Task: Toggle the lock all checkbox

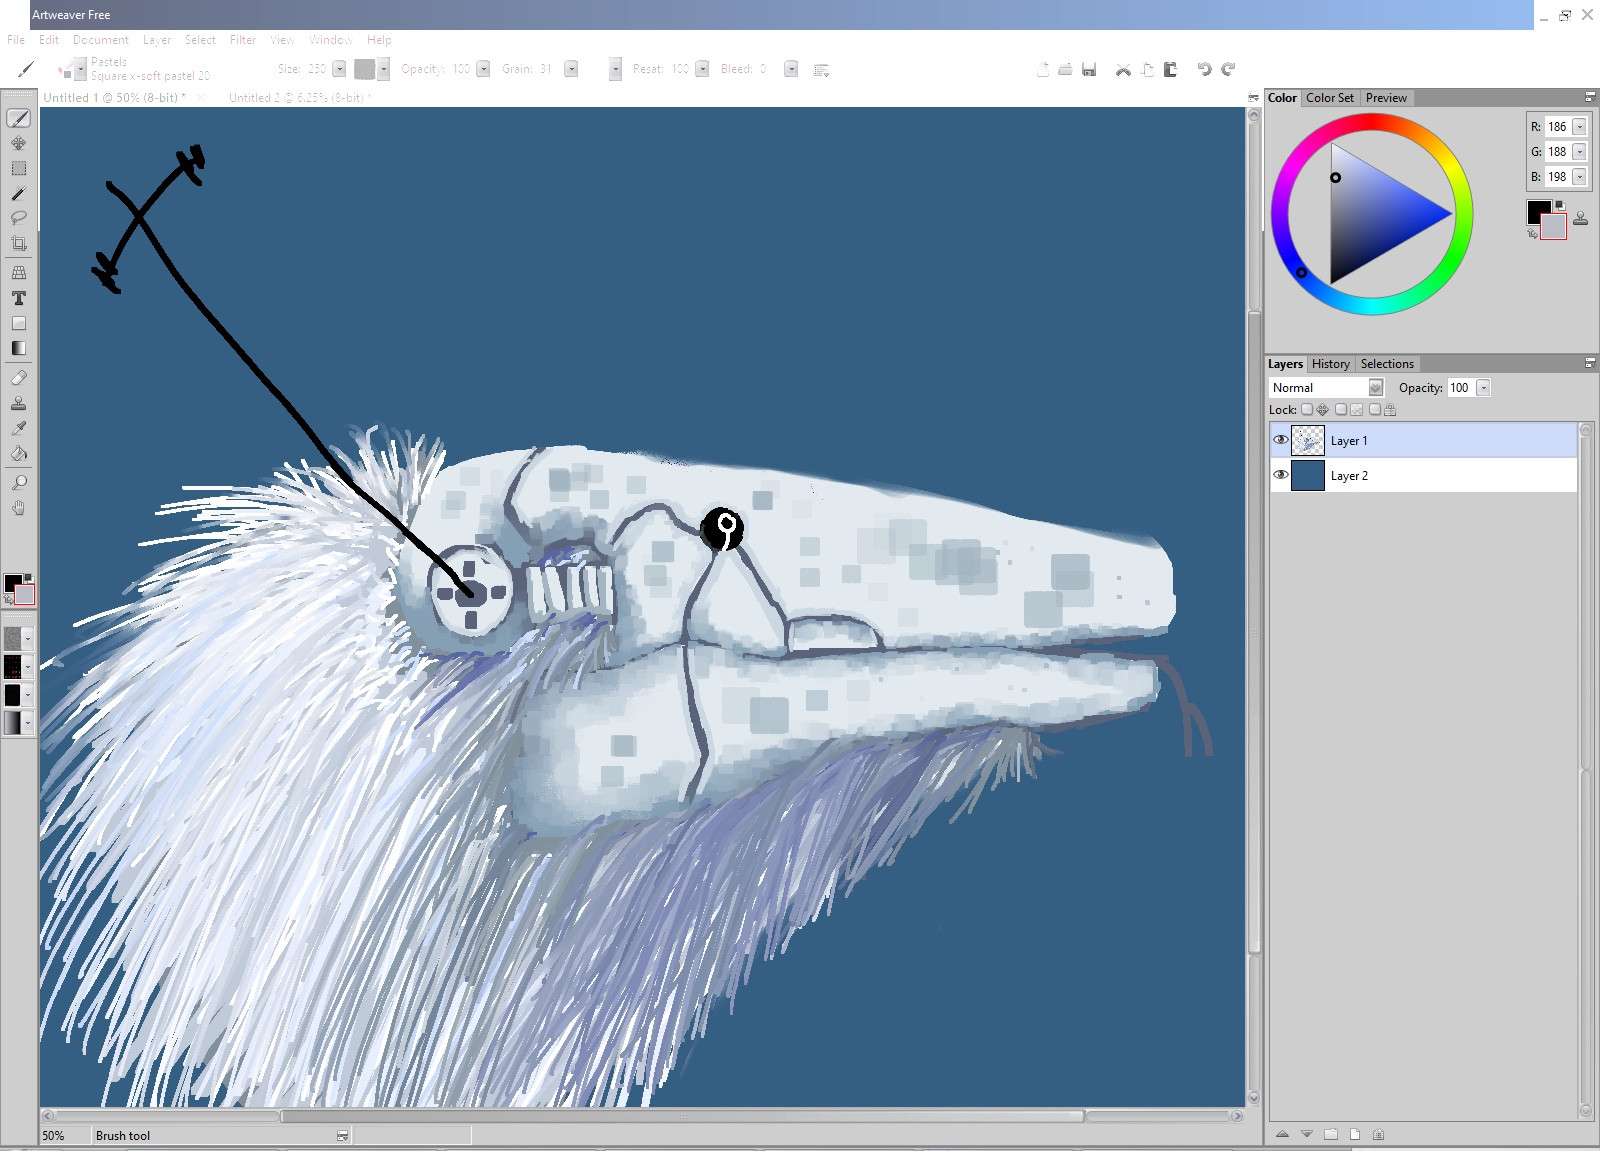Action: [1374, 409]
